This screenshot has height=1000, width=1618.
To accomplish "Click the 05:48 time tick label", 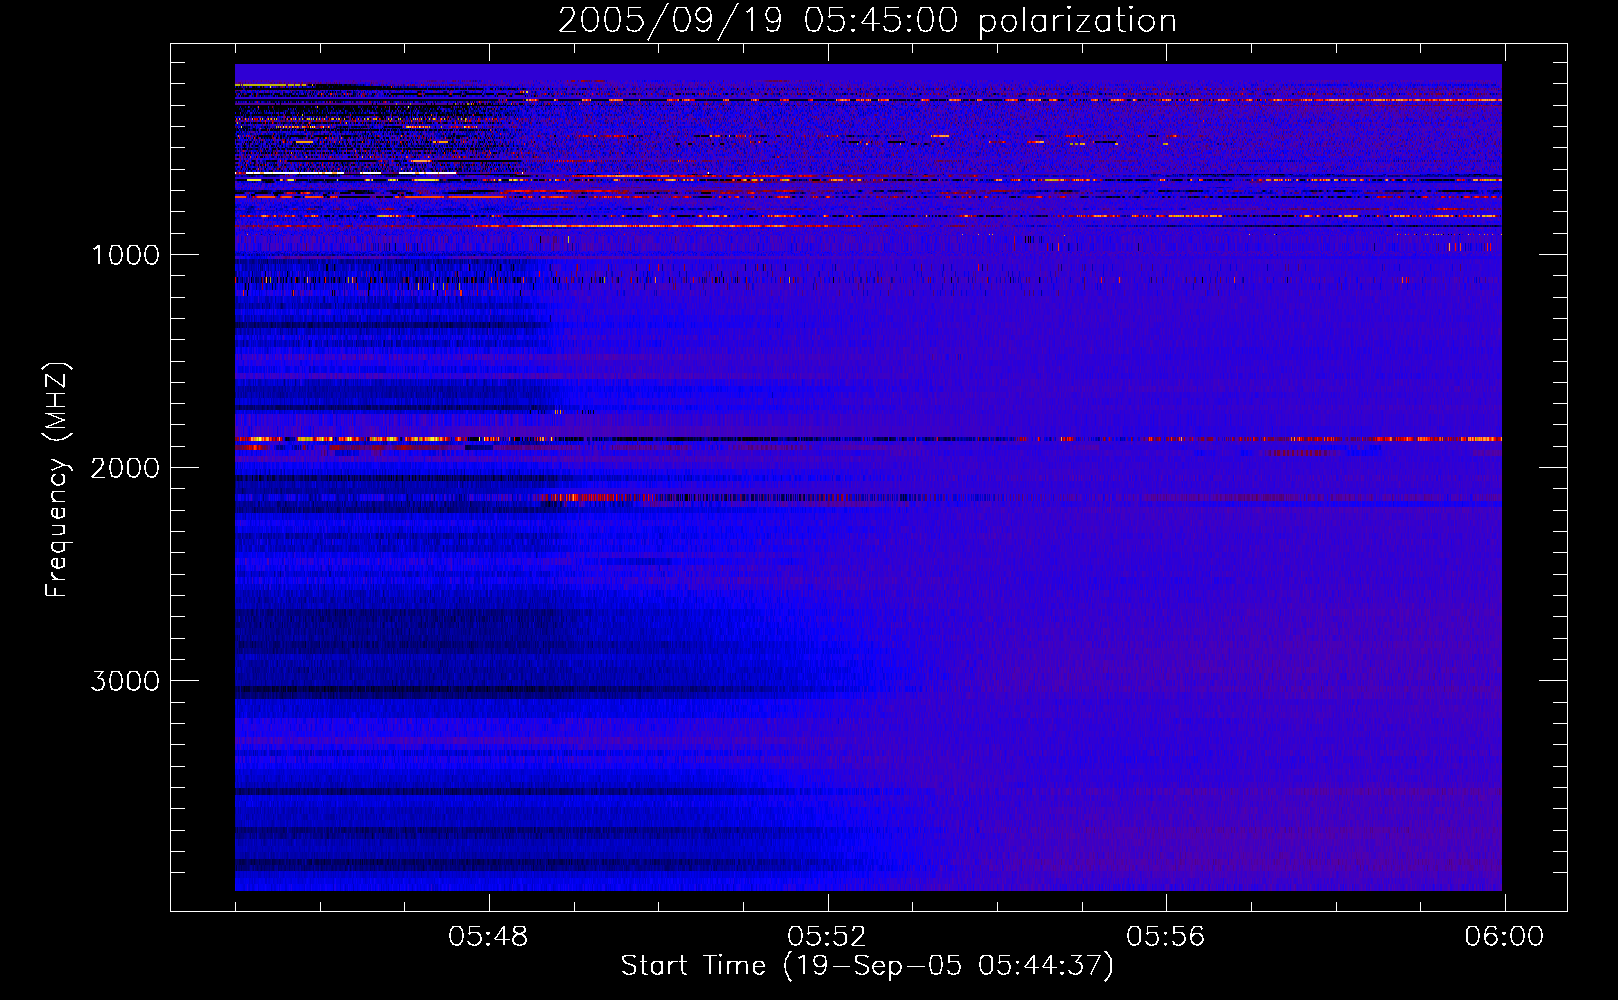I will [488, 937].
